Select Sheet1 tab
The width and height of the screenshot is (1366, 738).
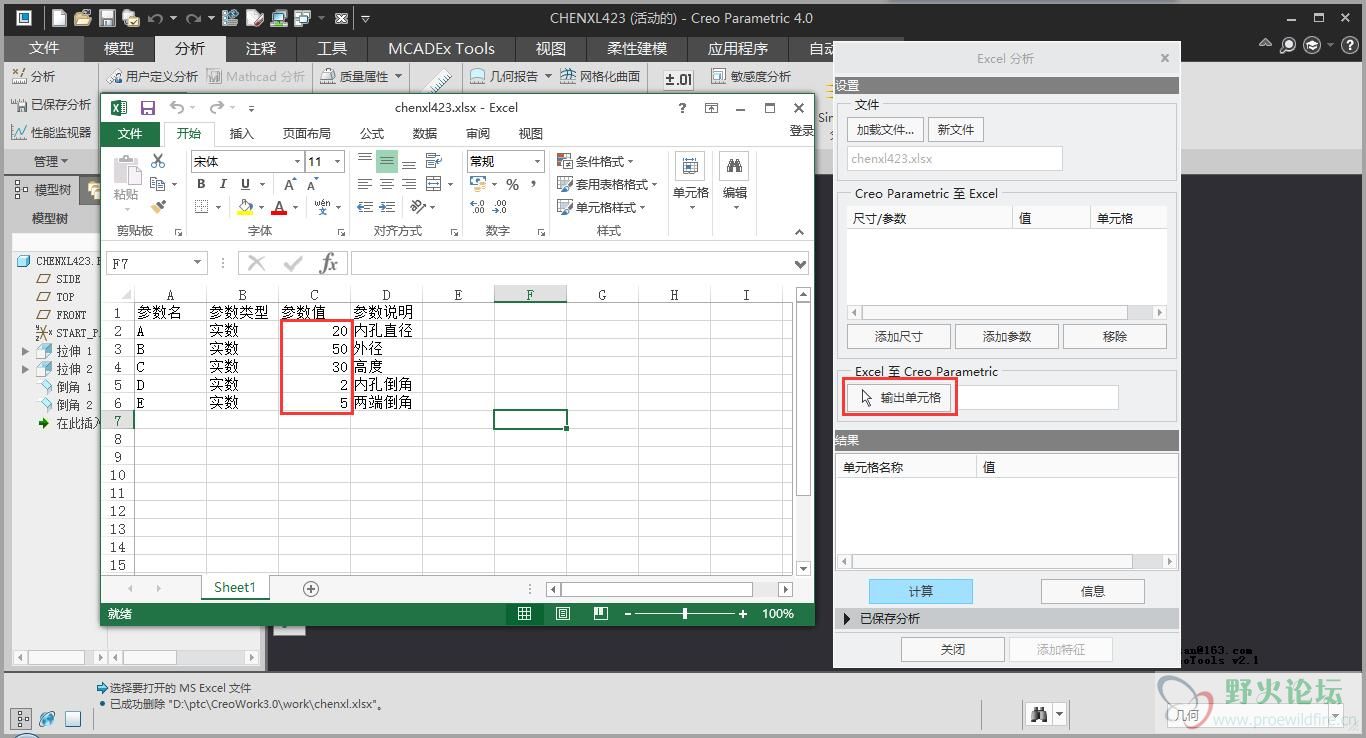pyautogui.click(x=235, y=588)
